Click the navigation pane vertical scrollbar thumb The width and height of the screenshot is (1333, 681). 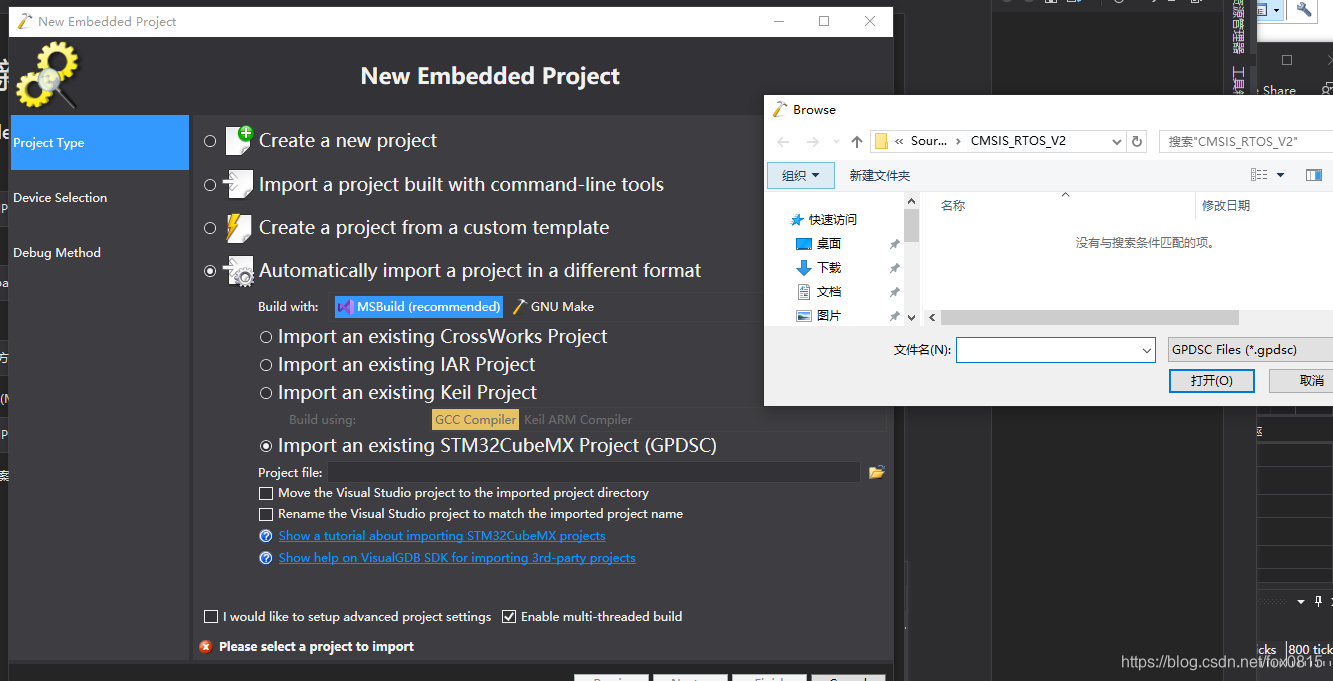(911, 225)
